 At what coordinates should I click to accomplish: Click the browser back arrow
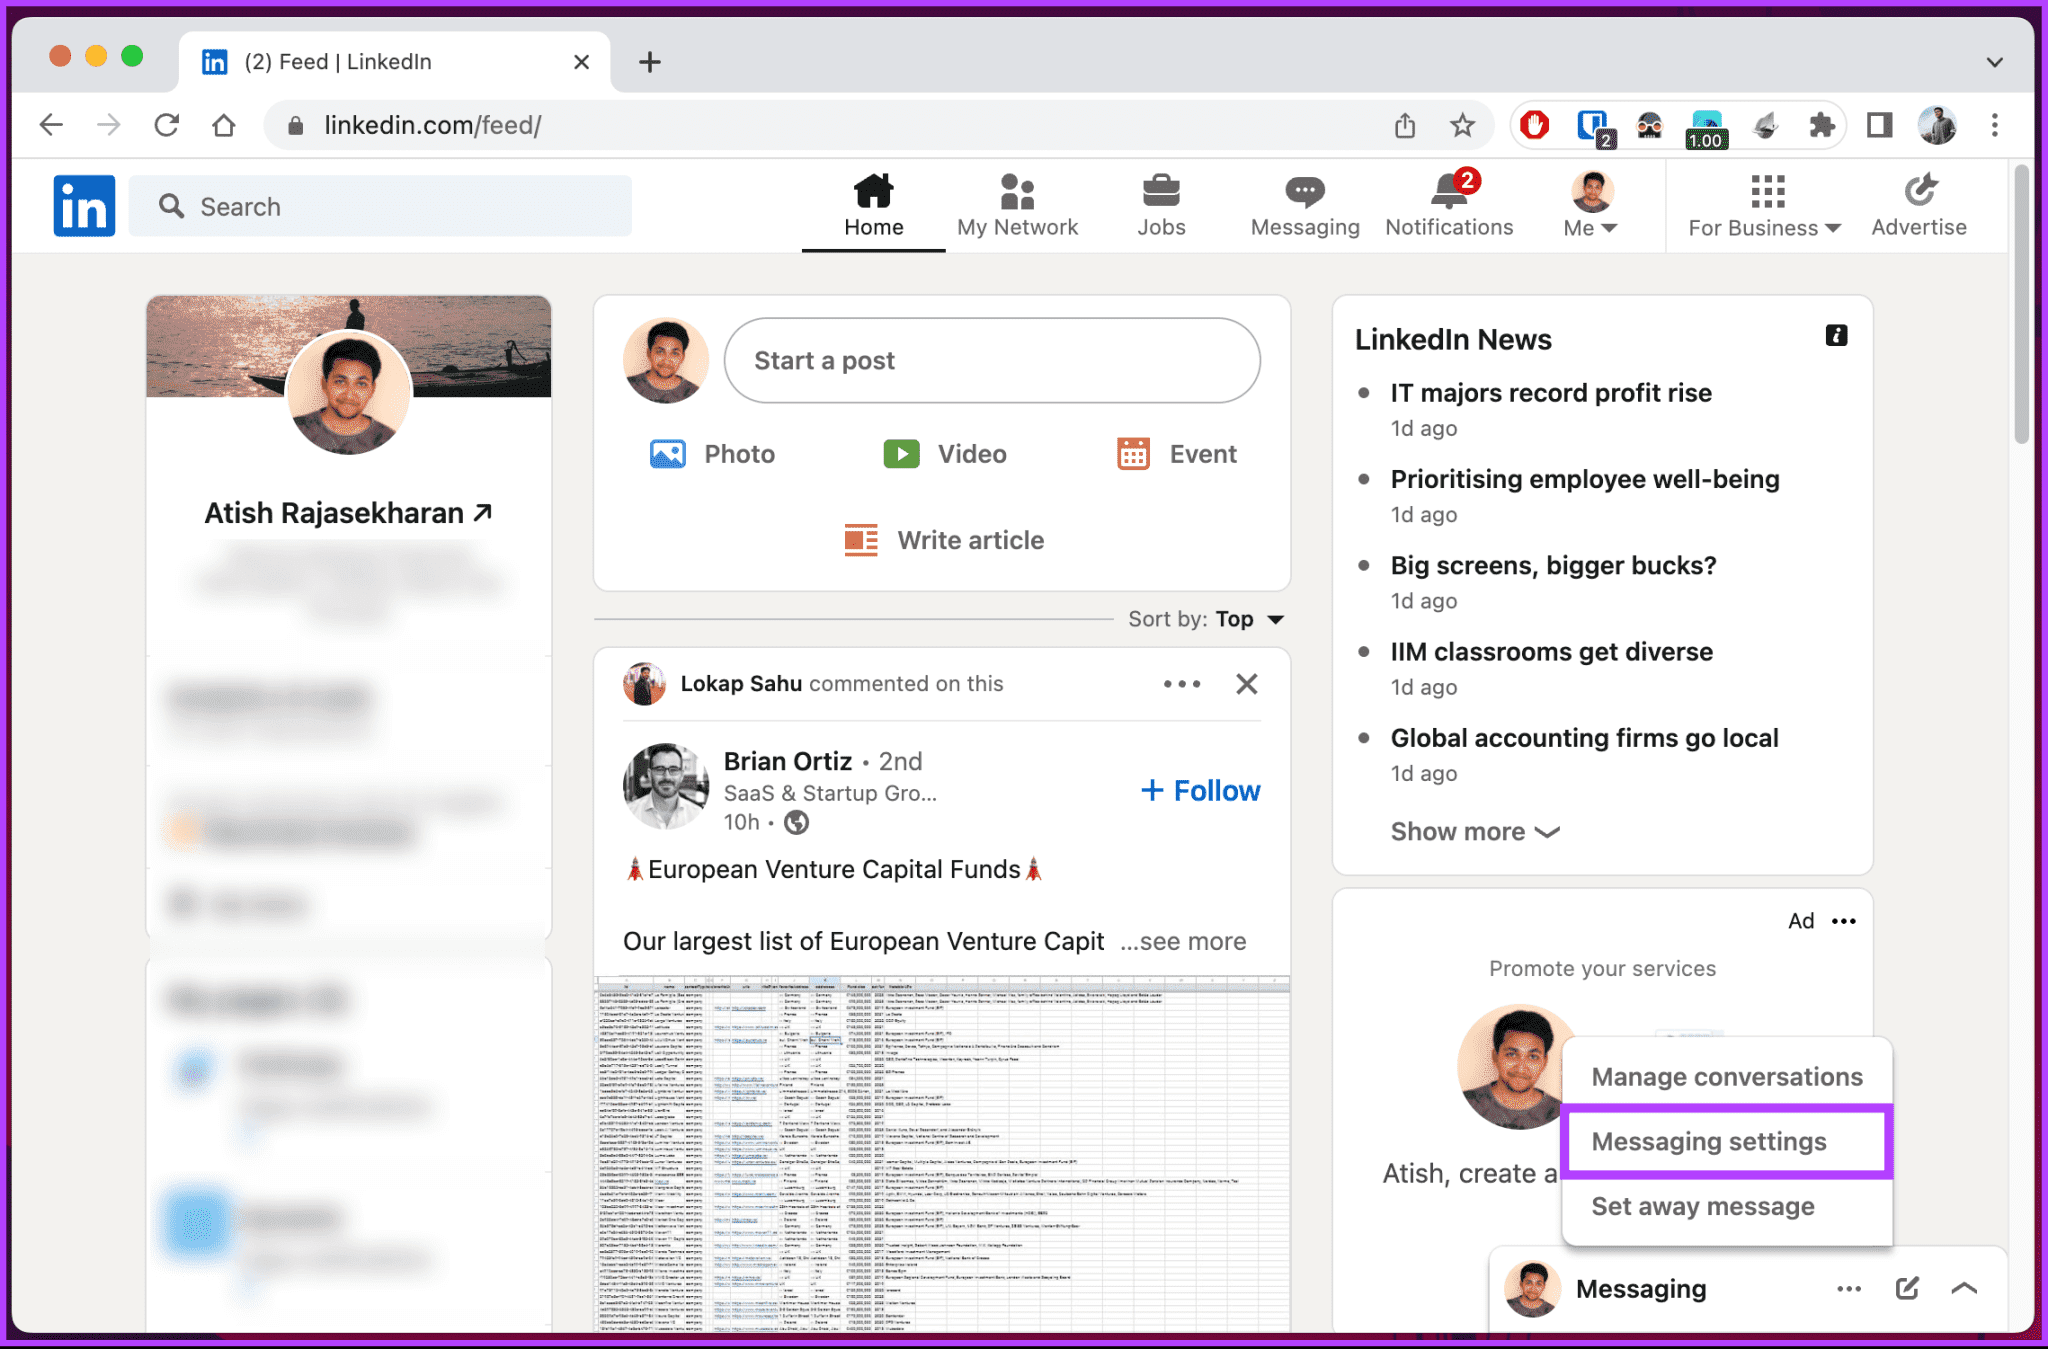pos(51,125)
